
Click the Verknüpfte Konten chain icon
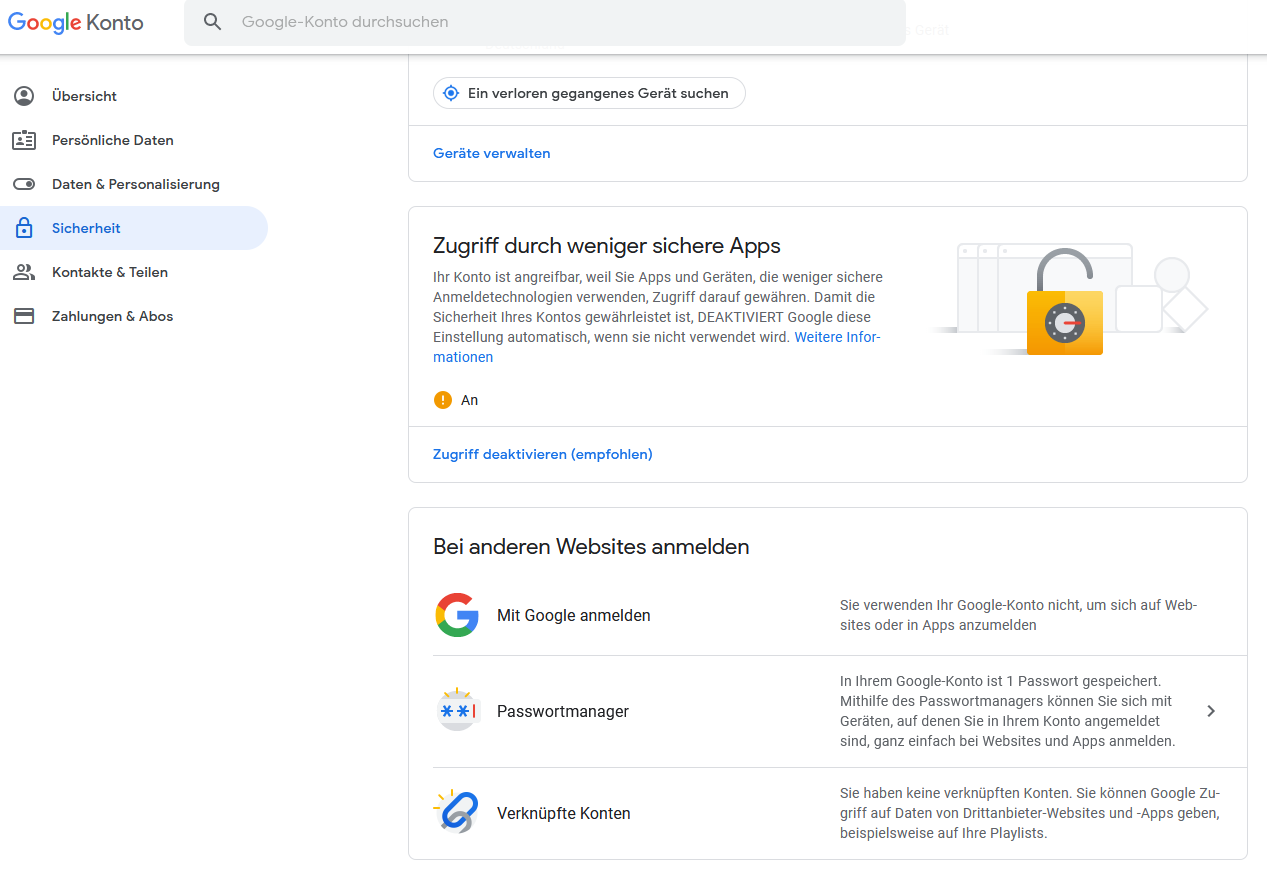point(457,812)
